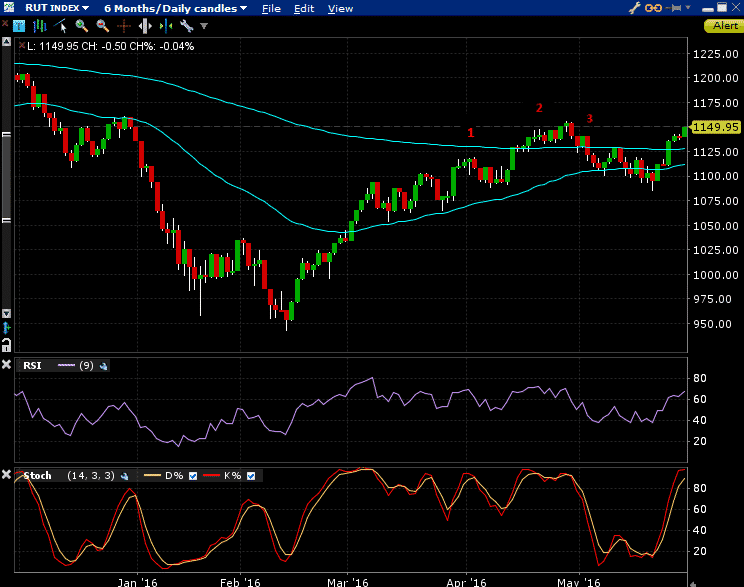Click the Jan '16 date label
This screenshot has width=744, height=587.
137,582
